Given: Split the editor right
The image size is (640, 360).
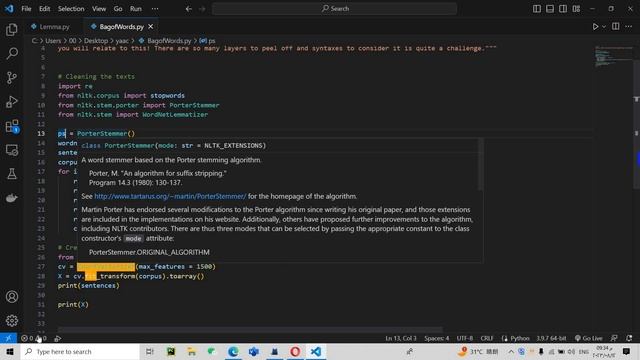Looking at the screenshot, I should click(x=616, y=27).
